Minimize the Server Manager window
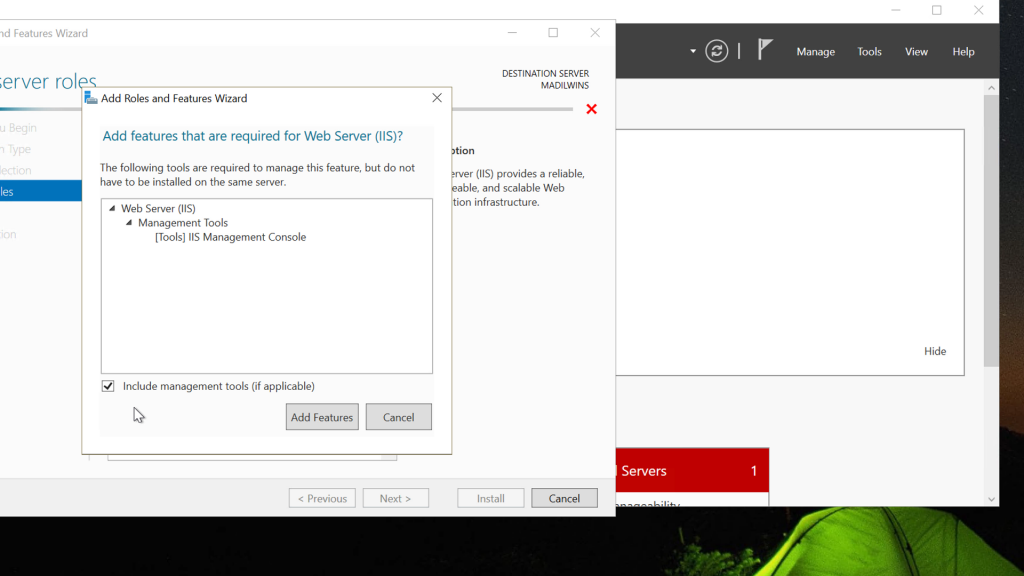 896,10
